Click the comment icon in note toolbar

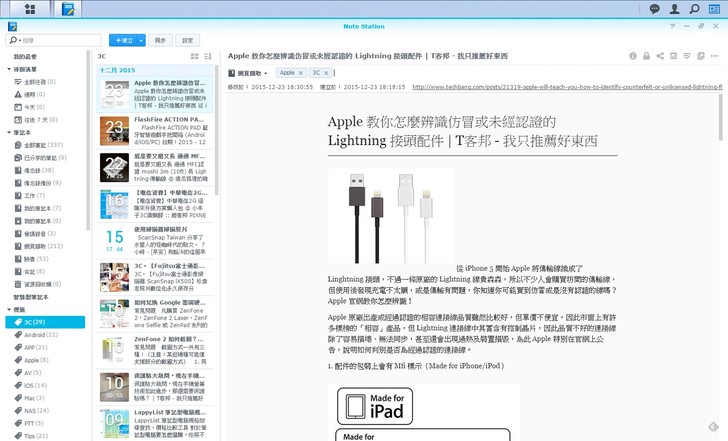click(687, 56)
